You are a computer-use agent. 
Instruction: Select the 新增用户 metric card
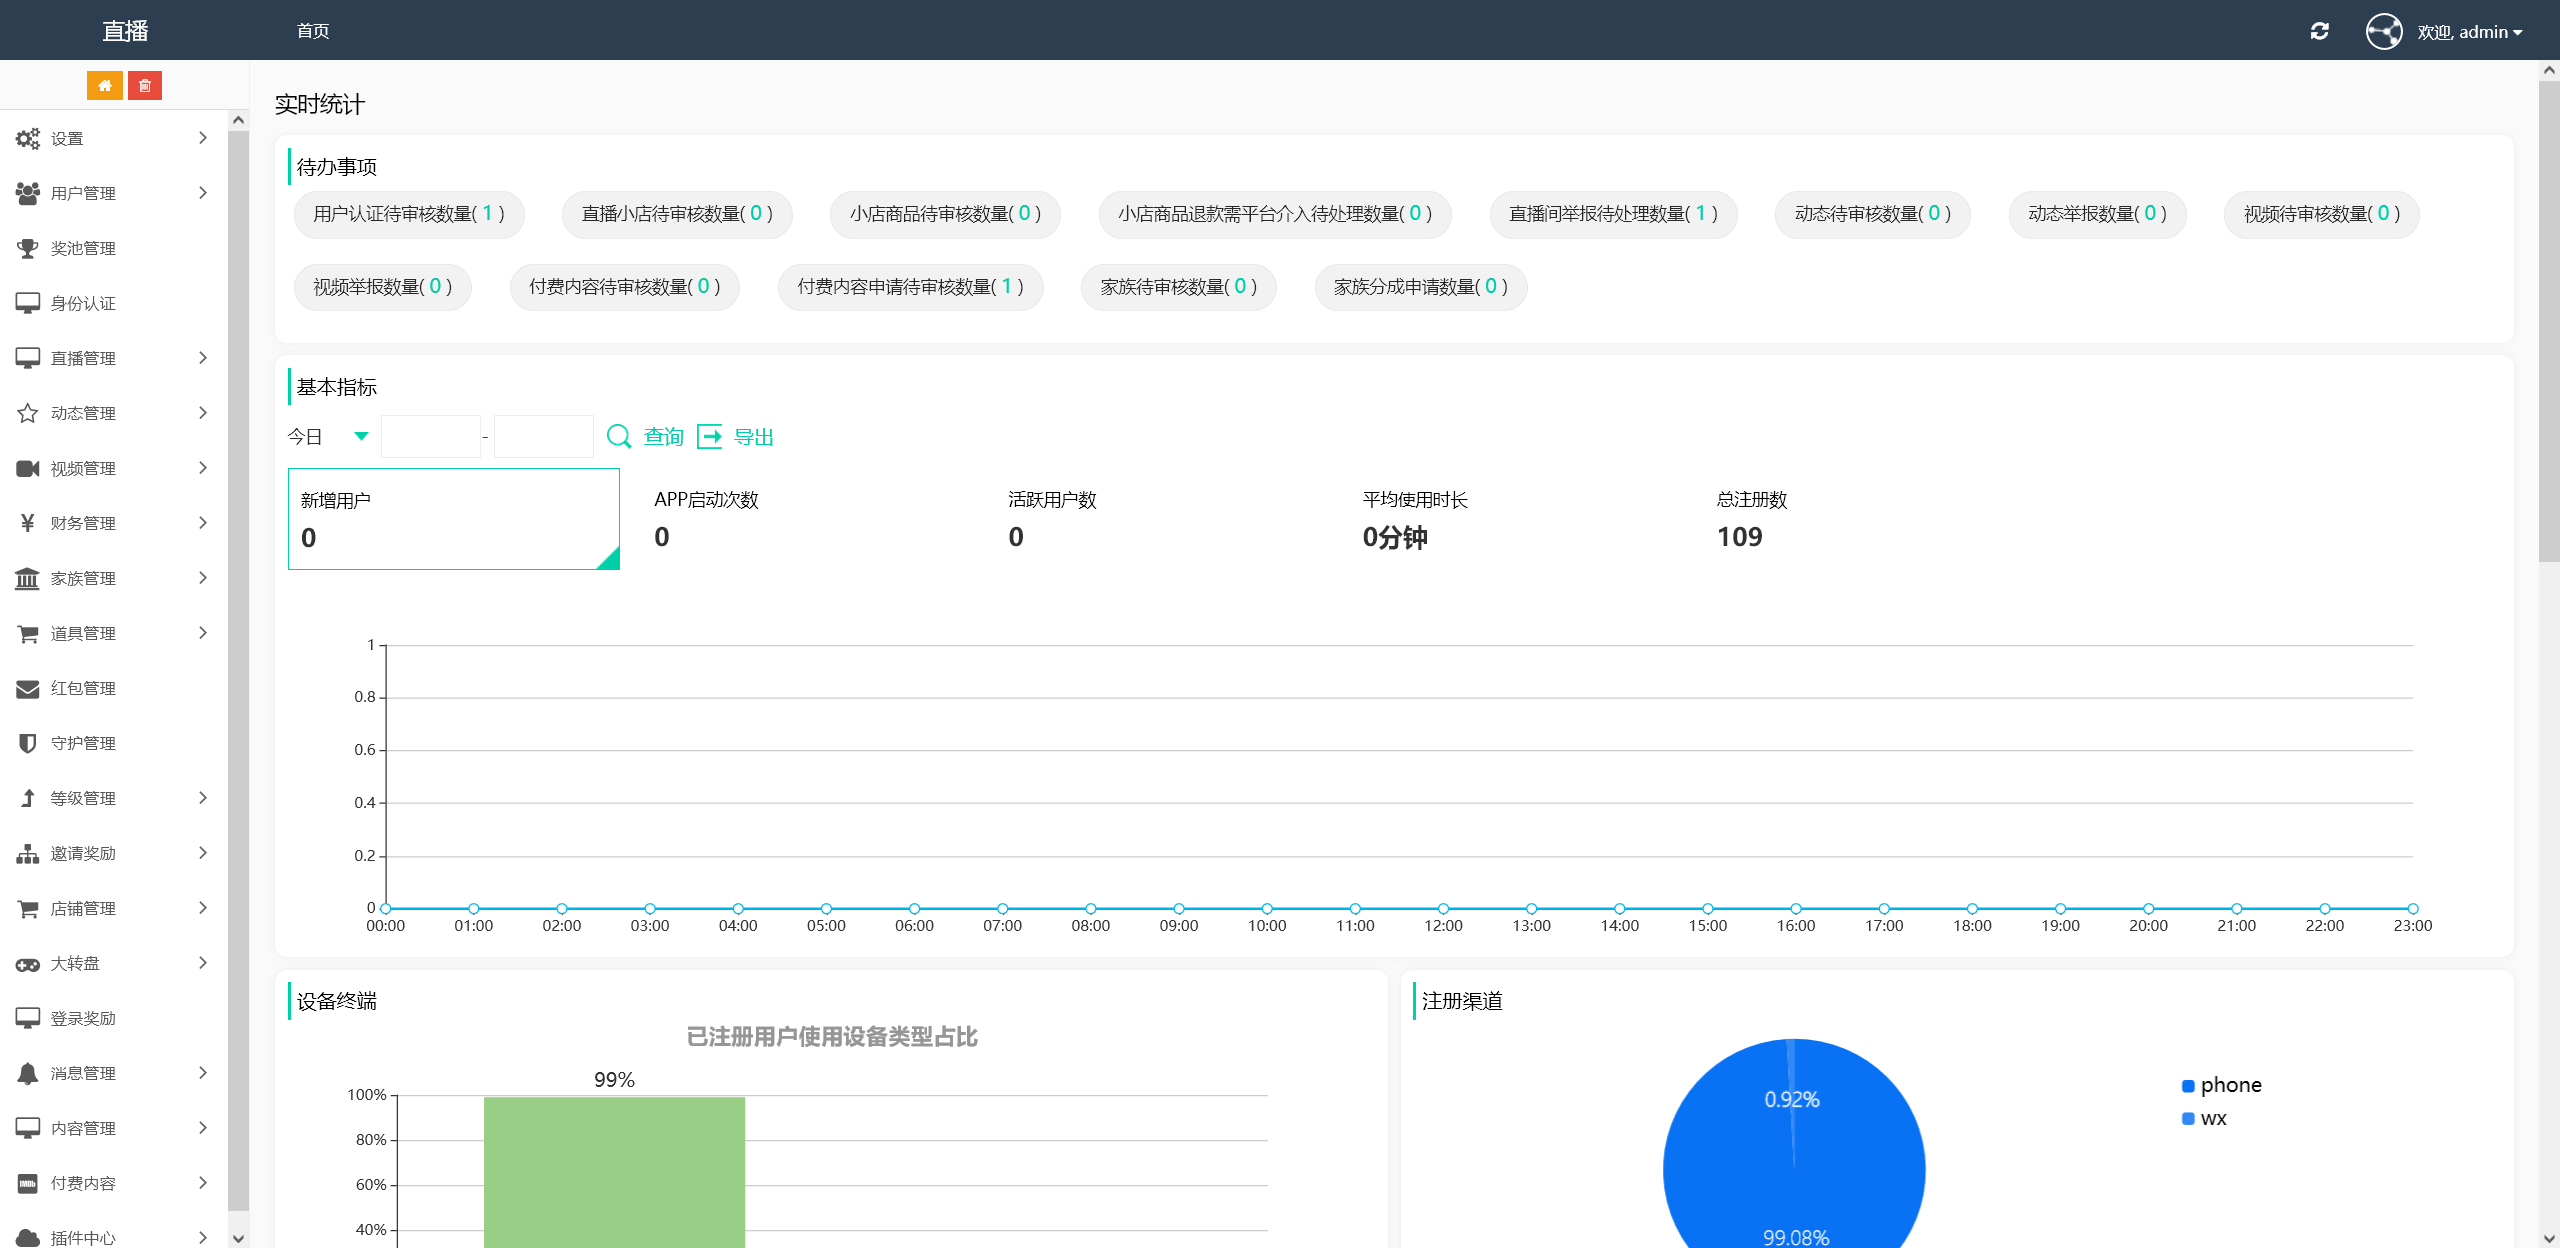pos(453,519)
